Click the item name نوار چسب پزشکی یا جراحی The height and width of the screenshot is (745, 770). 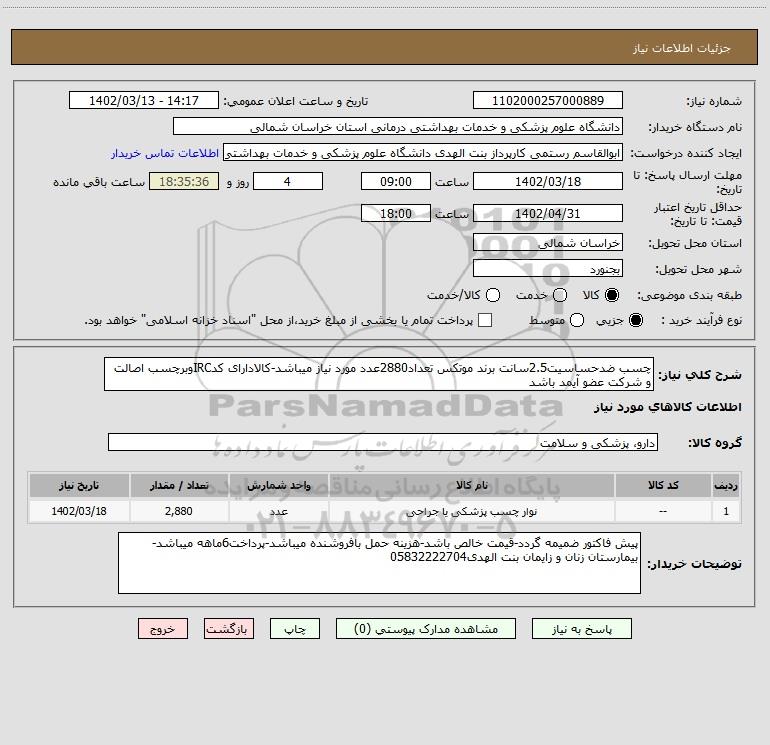(471, 512)
